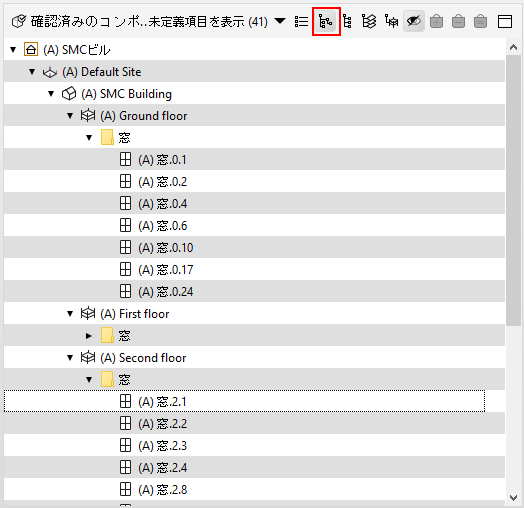
Task: Click folder icon of Ground floor 窓
Action: click(x=107, y=137)
